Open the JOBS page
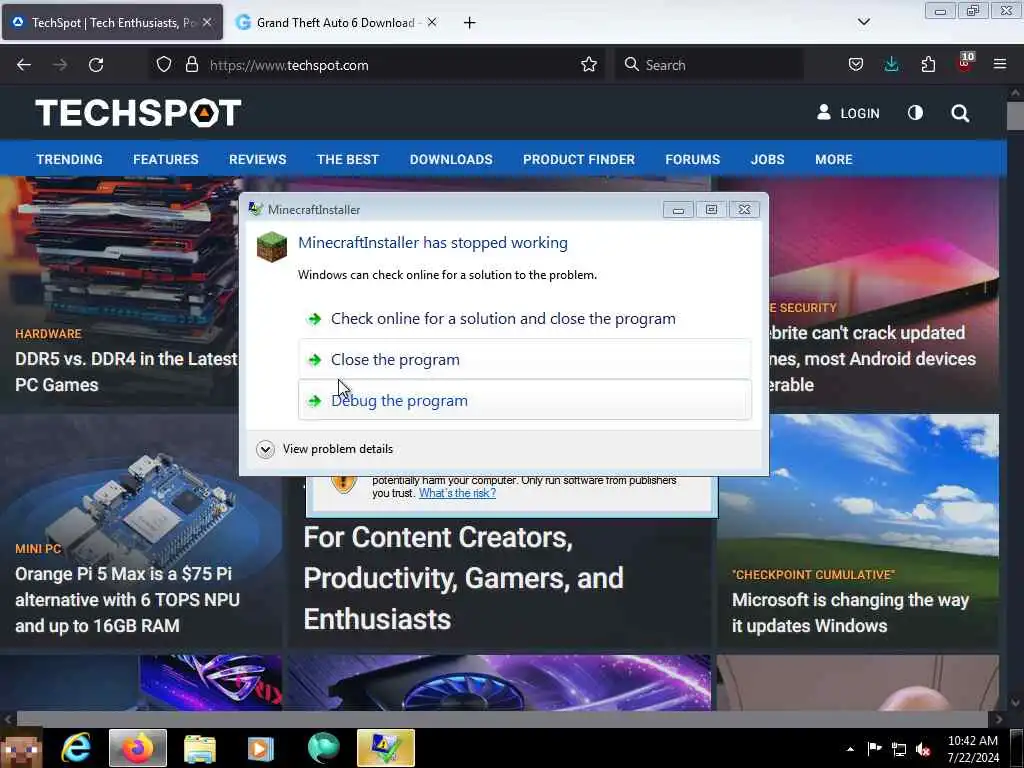The image size is (1024, 768). click(x=767, y=159)
